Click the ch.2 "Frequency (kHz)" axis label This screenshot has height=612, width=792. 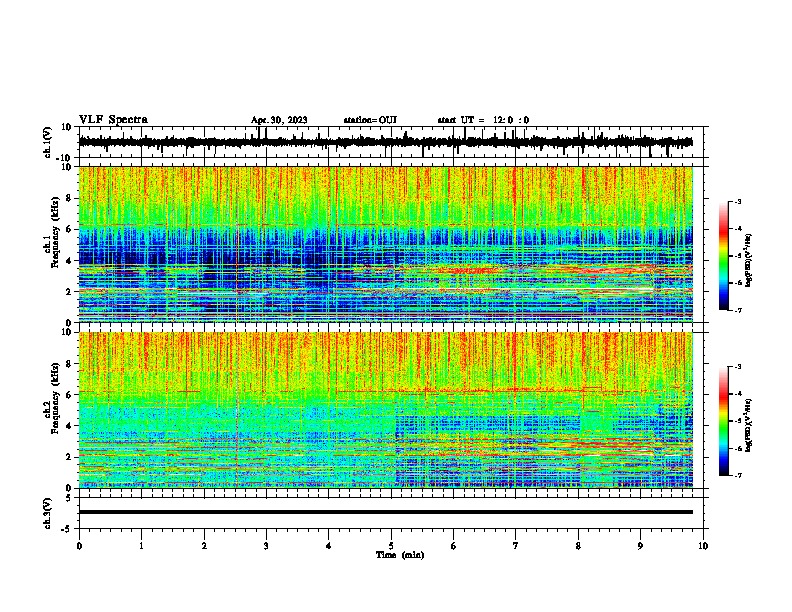point(55,398)
